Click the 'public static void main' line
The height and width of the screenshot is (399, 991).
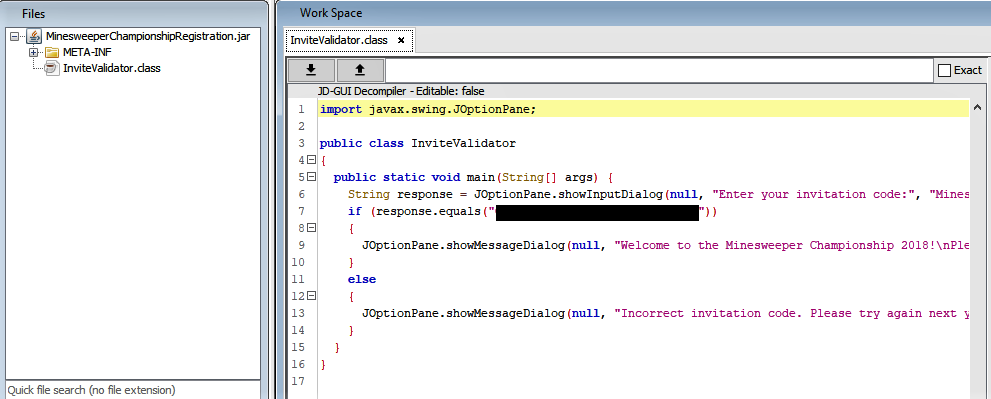pos(473,177)
